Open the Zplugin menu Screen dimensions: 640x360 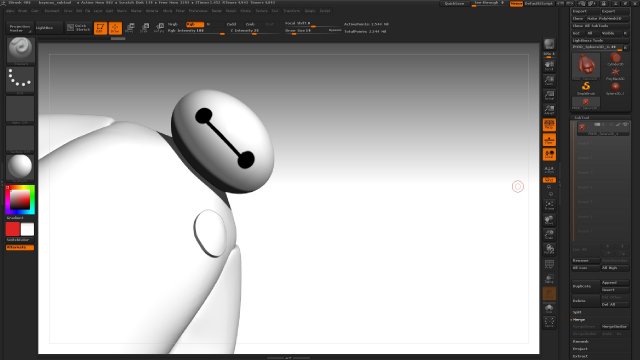(x=310, y=11)
